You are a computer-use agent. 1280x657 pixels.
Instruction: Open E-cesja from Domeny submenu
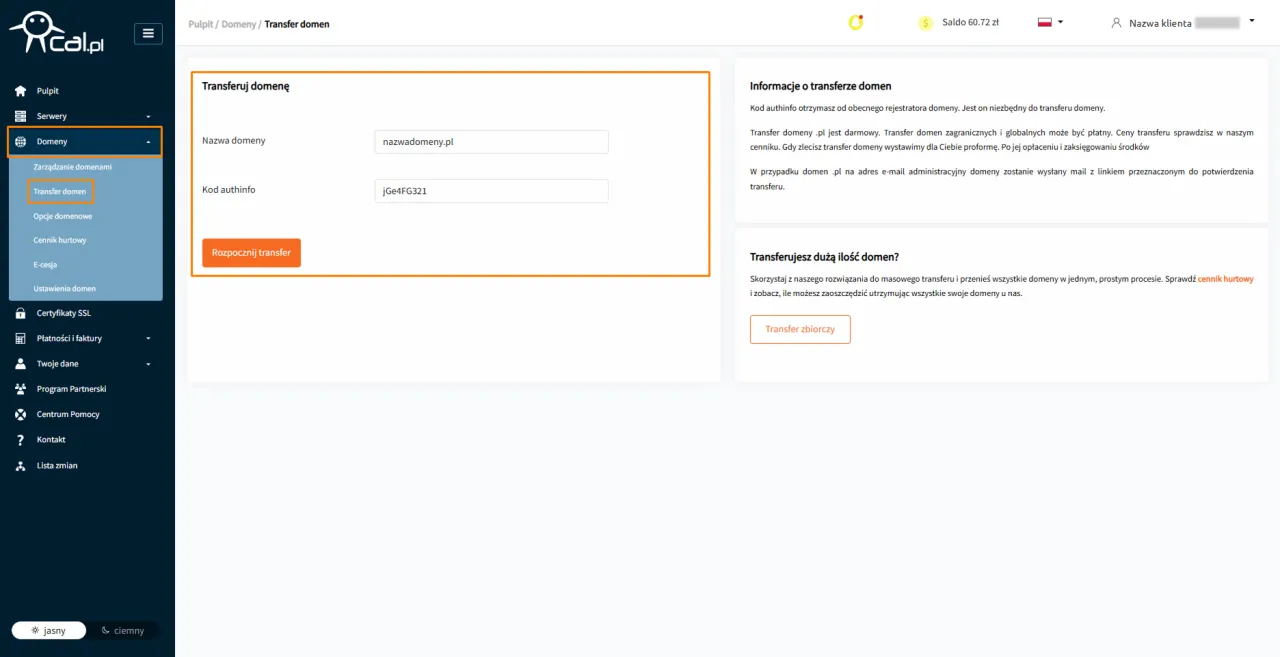tap(45, 264)
